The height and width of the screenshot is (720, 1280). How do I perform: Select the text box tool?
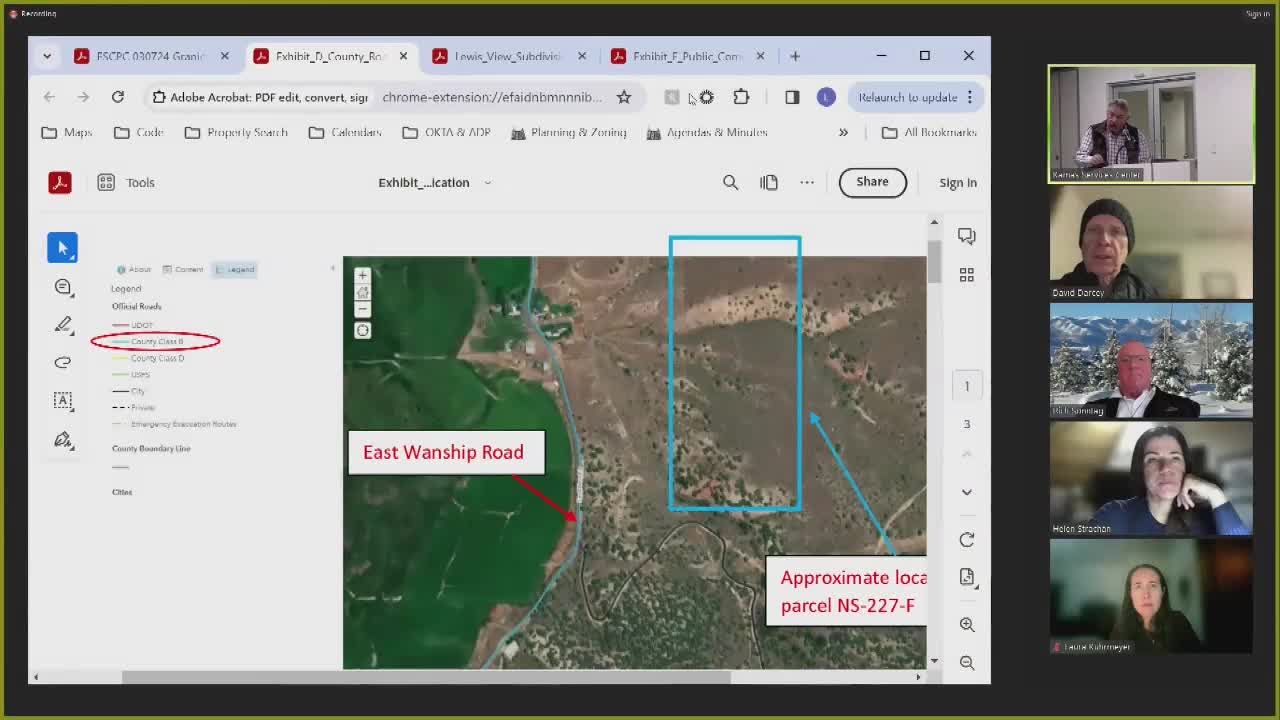[63, 401]
